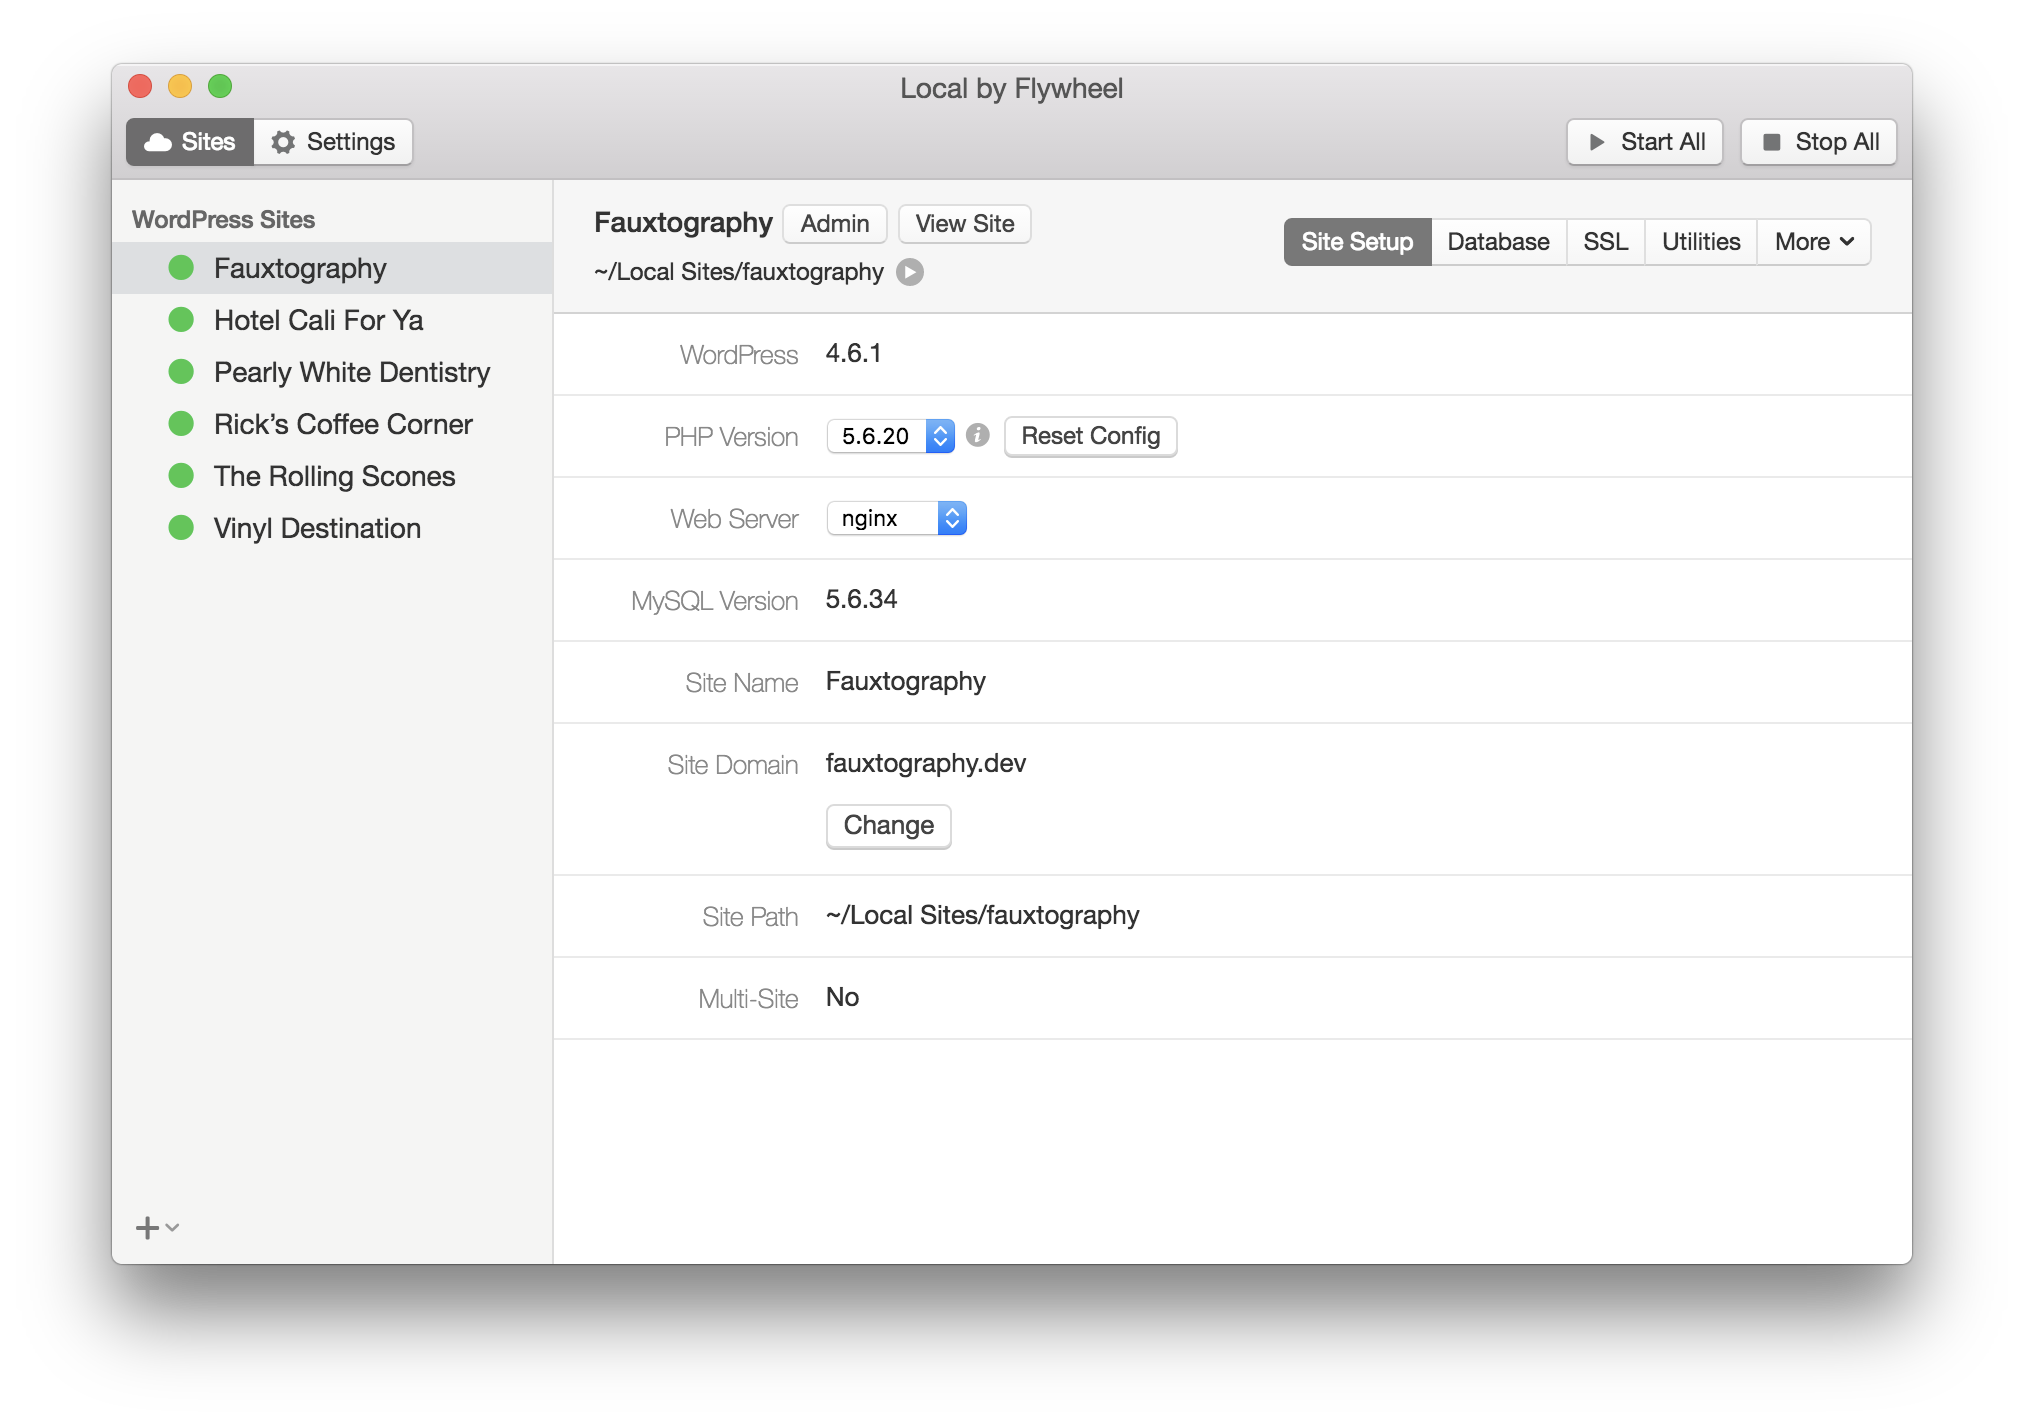The height and width of the screenshot is (1424, 2024).
Task: Click the green status dot for Vinyl Destination
Action: 181,528
